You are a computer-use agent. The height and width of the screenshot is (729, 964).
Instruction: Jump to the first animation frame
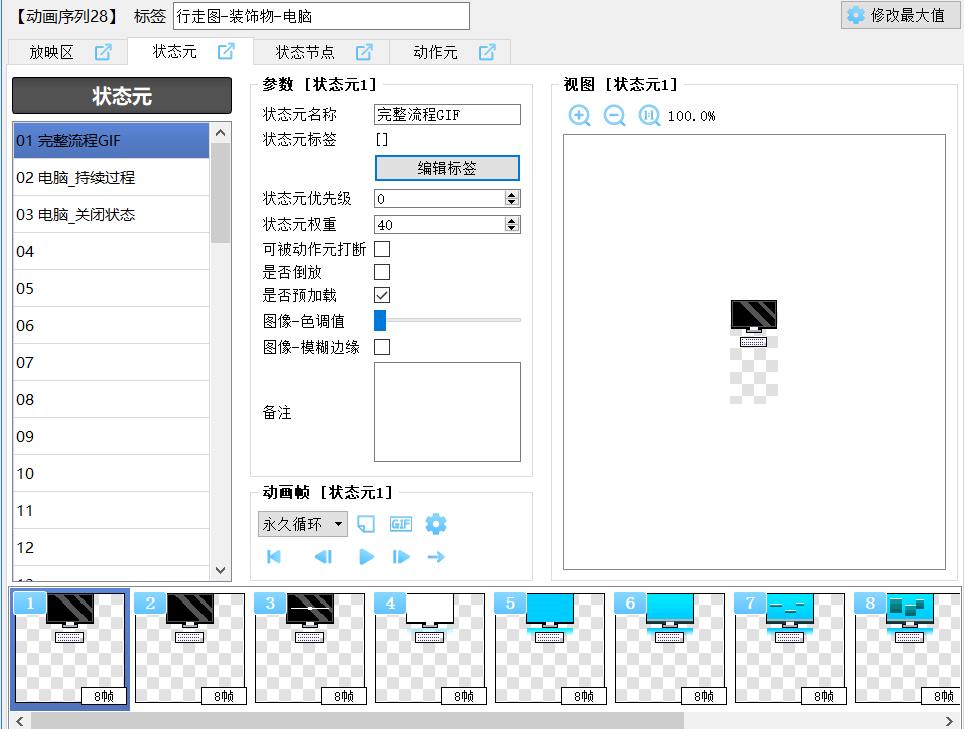click(274, 557)
